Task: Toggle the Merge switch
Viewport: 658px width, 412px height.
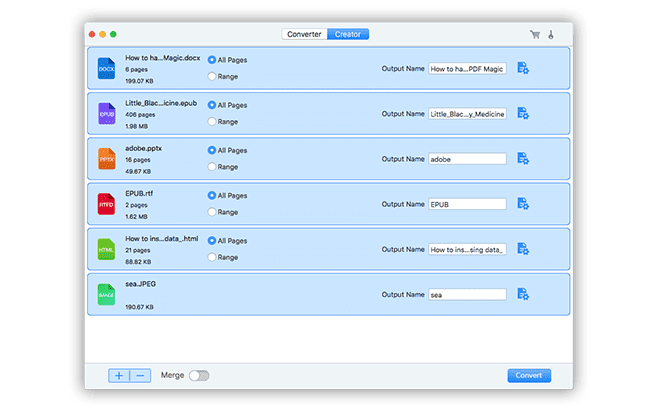Action: [x=199, y=375]
